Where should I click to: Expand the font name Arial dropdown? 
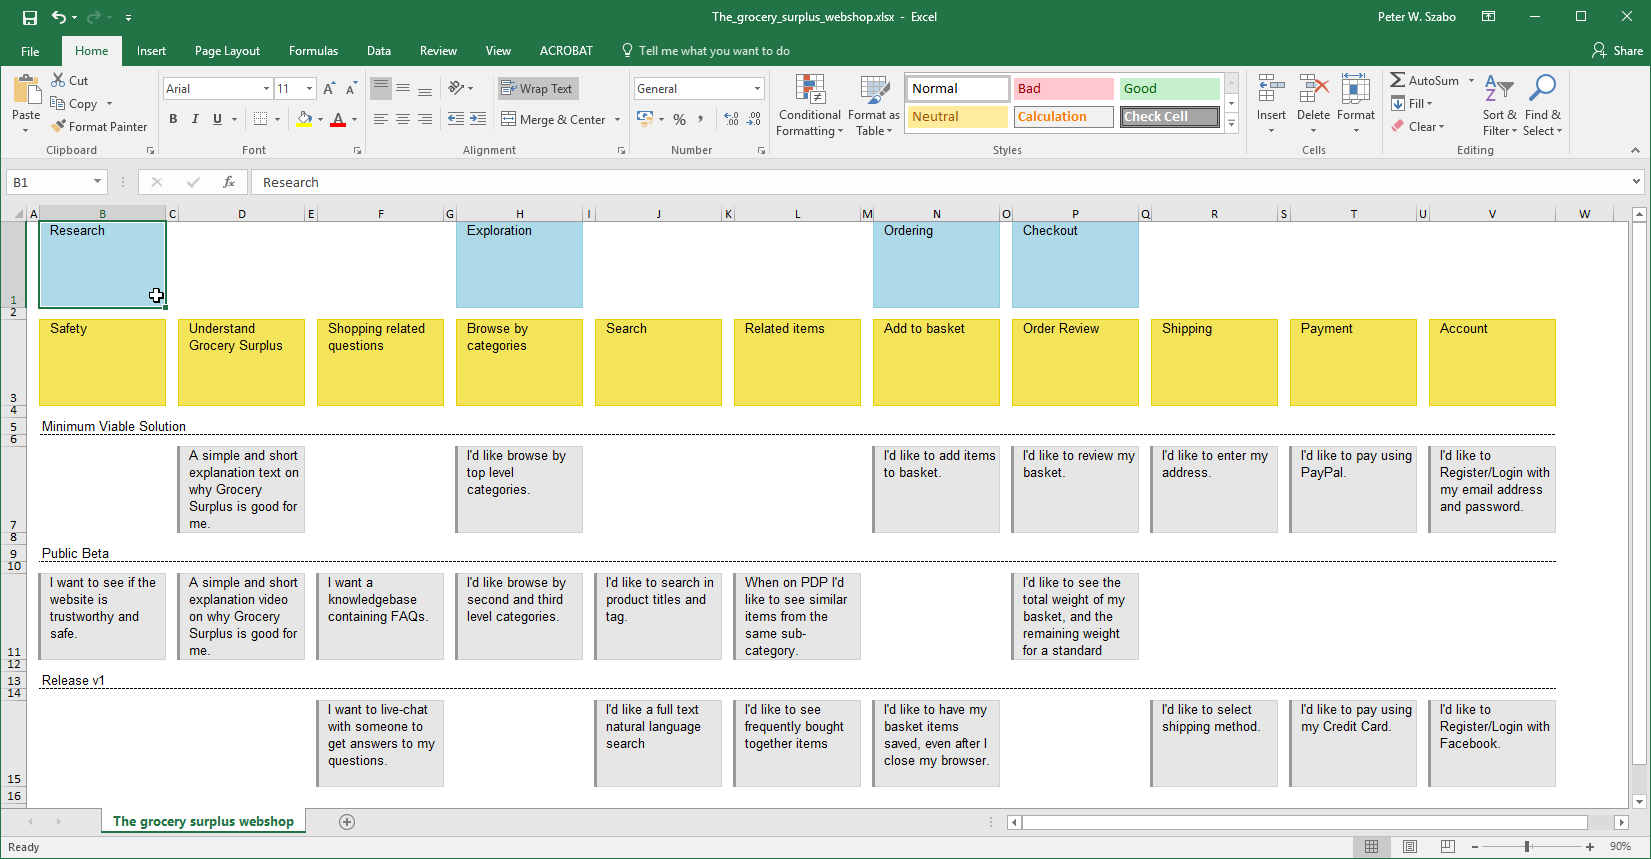click(x=266, y=89)
